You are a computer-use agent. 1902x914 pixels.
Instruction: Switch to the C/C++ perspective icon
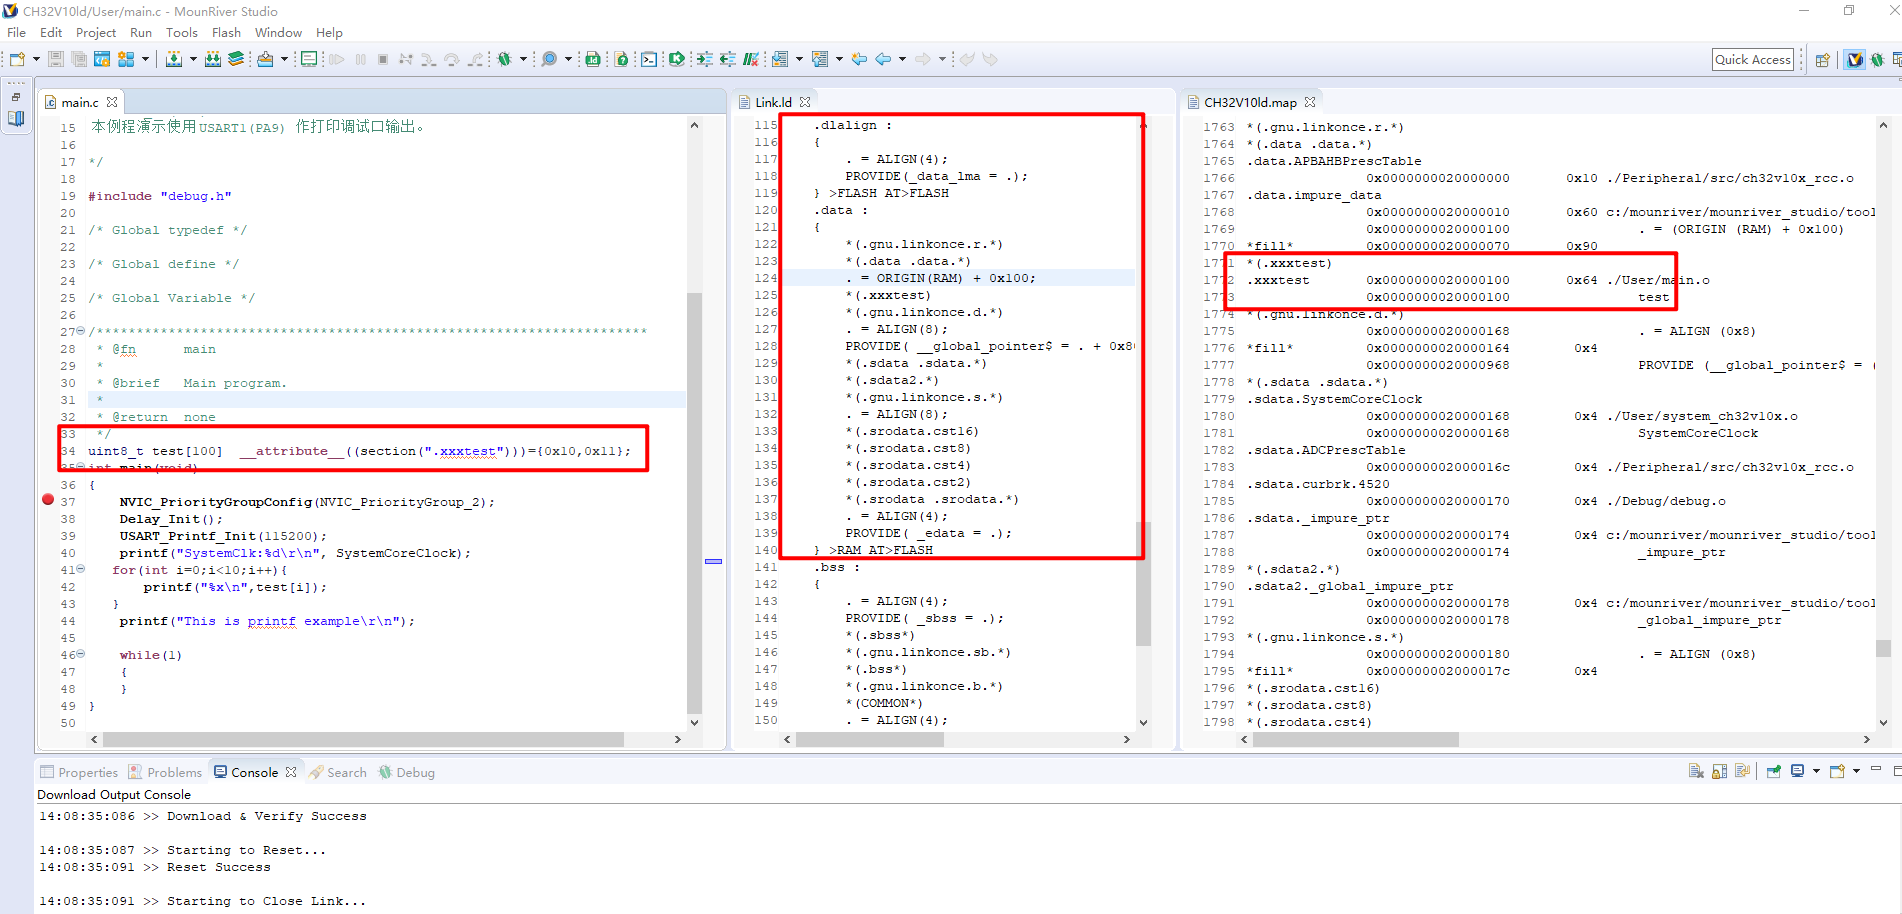[1855, 60]
